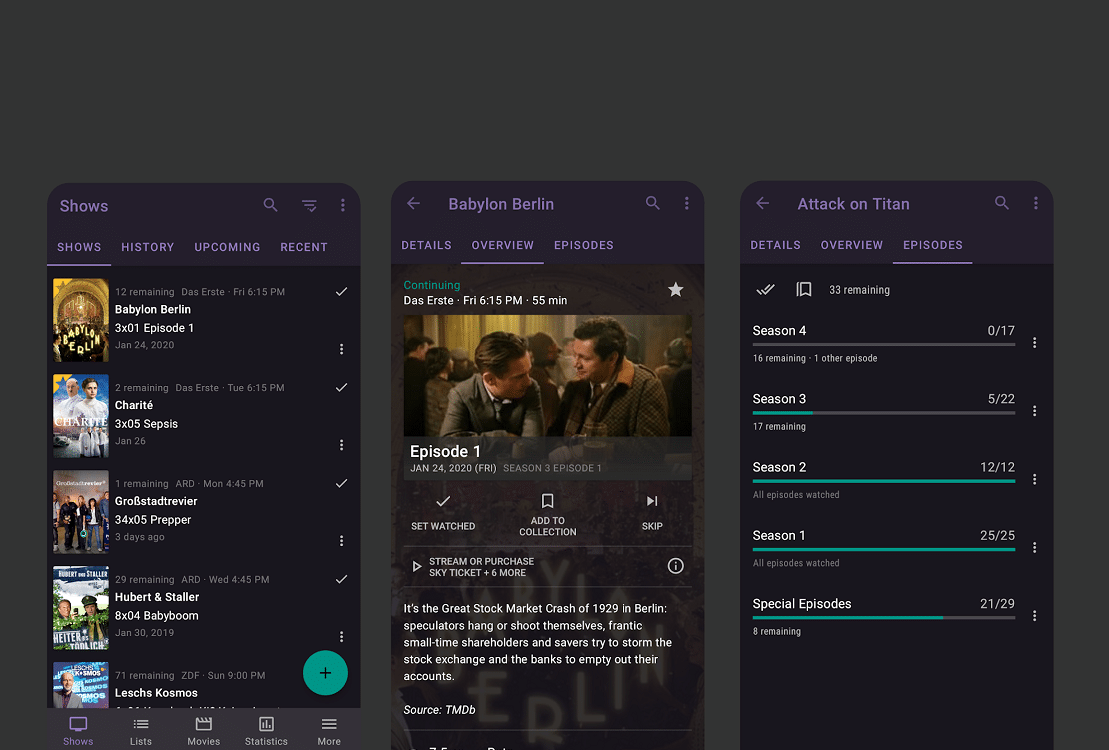Go to Movies in bottom navigation

tap(204, 731)
